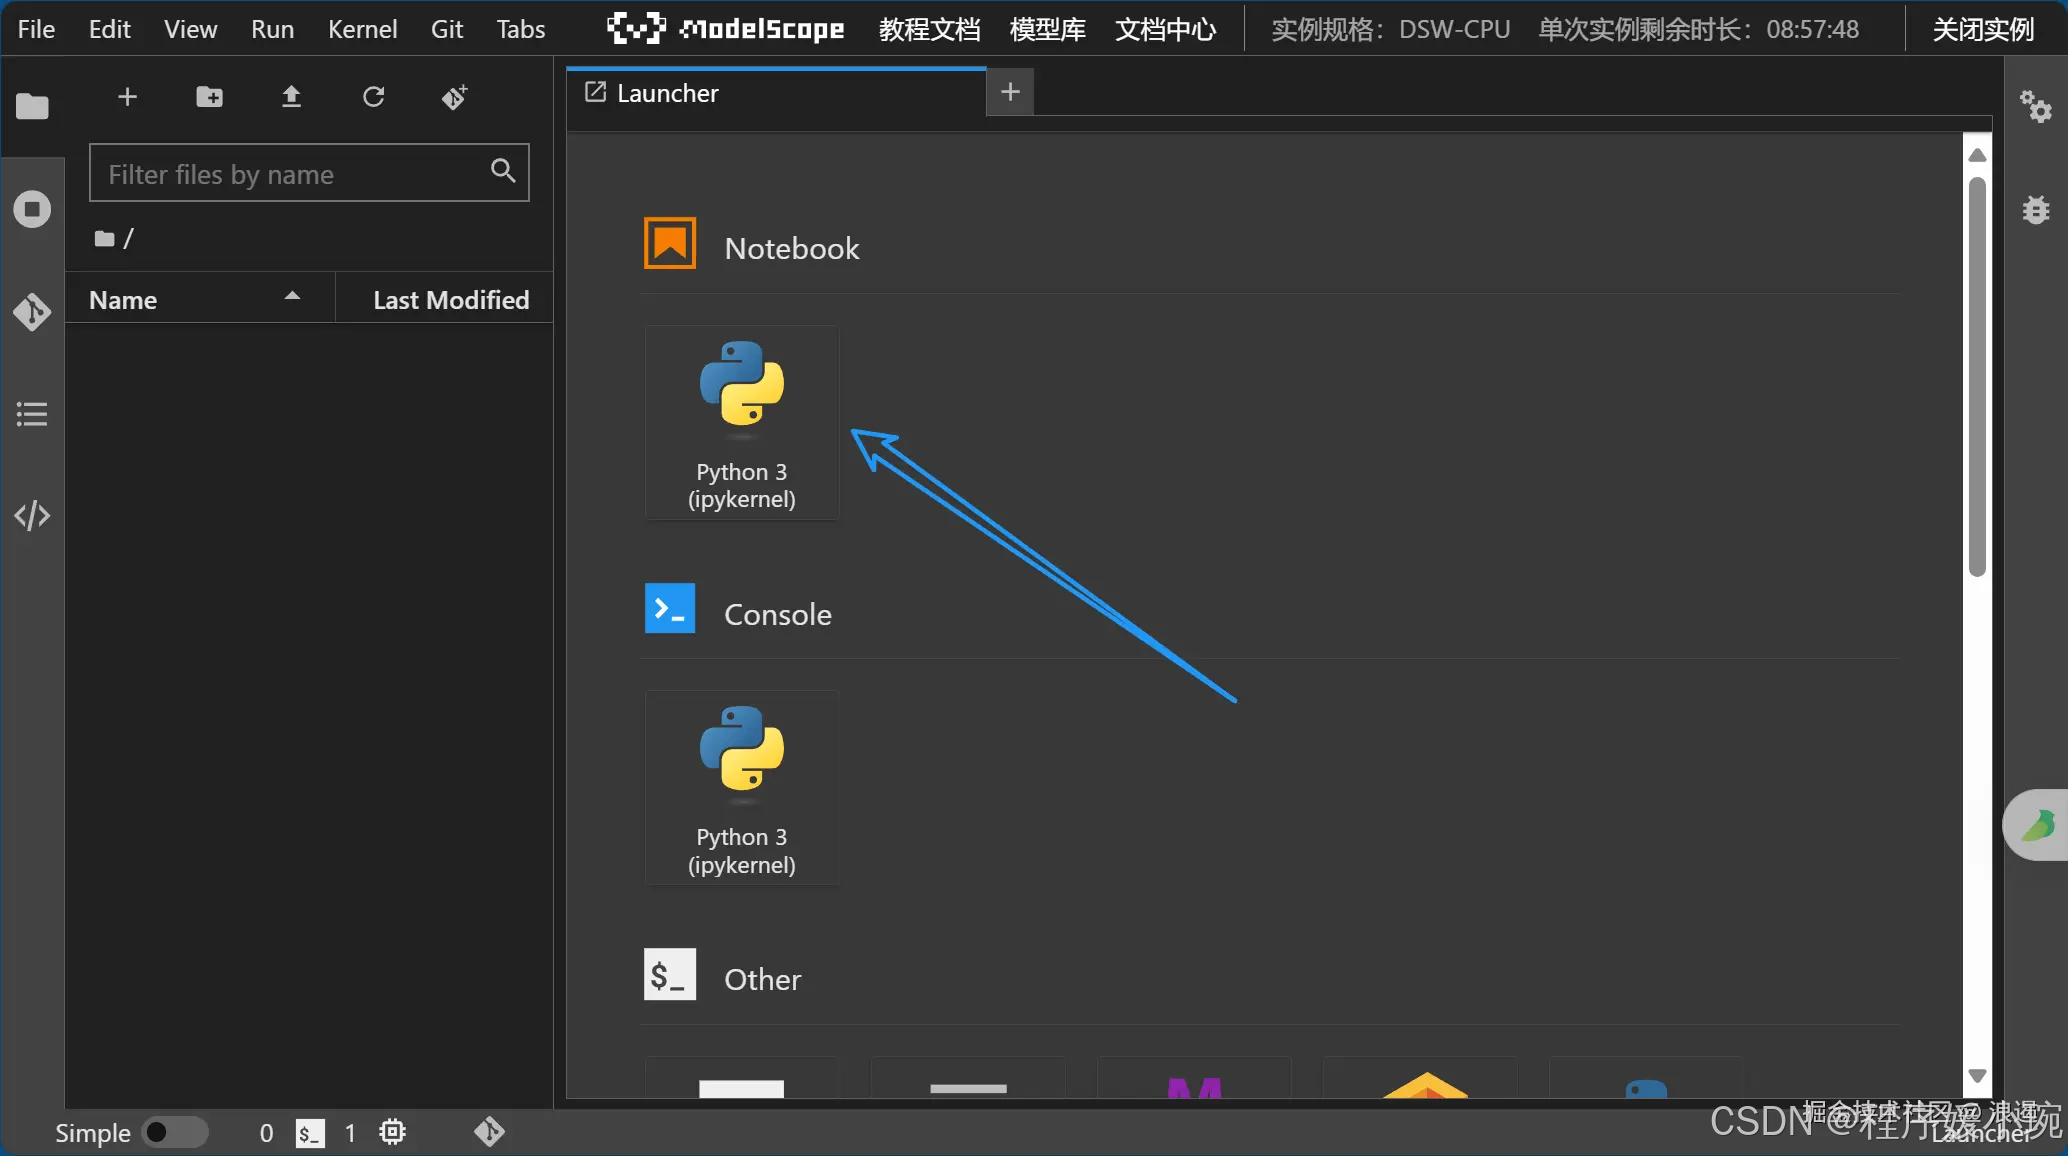Create a new folder
Screen dimensions: 2068x1156
pos(209,97)
